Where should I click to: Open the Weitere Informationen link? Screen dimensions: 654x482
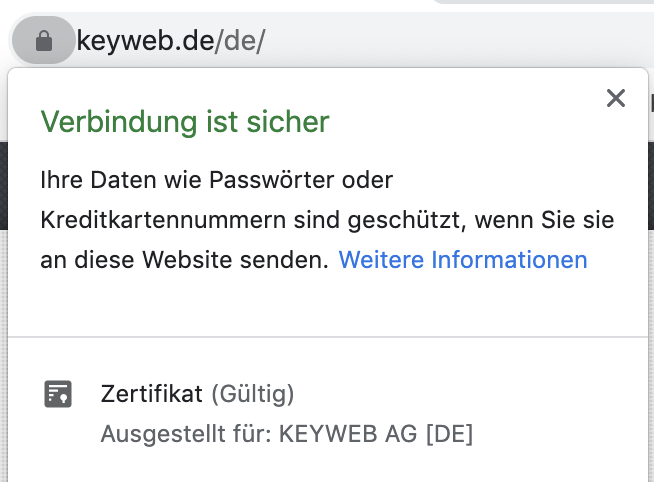[463, 260]
